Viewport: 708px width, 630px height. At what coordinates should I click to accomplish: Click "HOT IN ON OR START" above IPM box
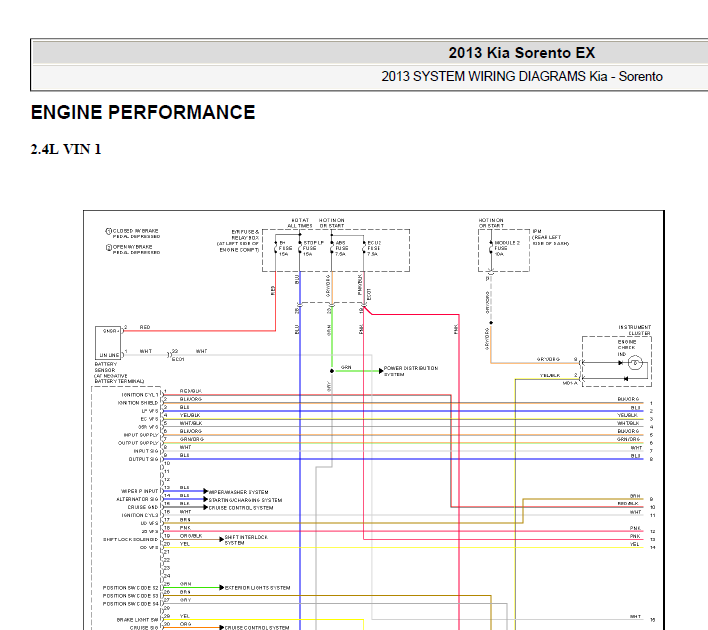(491, 223)
